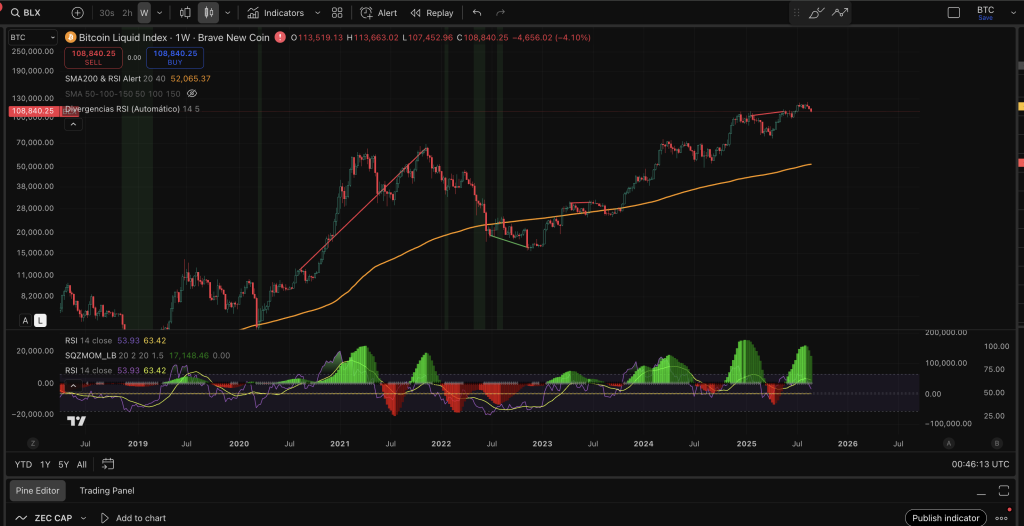Collapse the indicator legend chevron
The image size is (1024, 526).
(71, 125)
